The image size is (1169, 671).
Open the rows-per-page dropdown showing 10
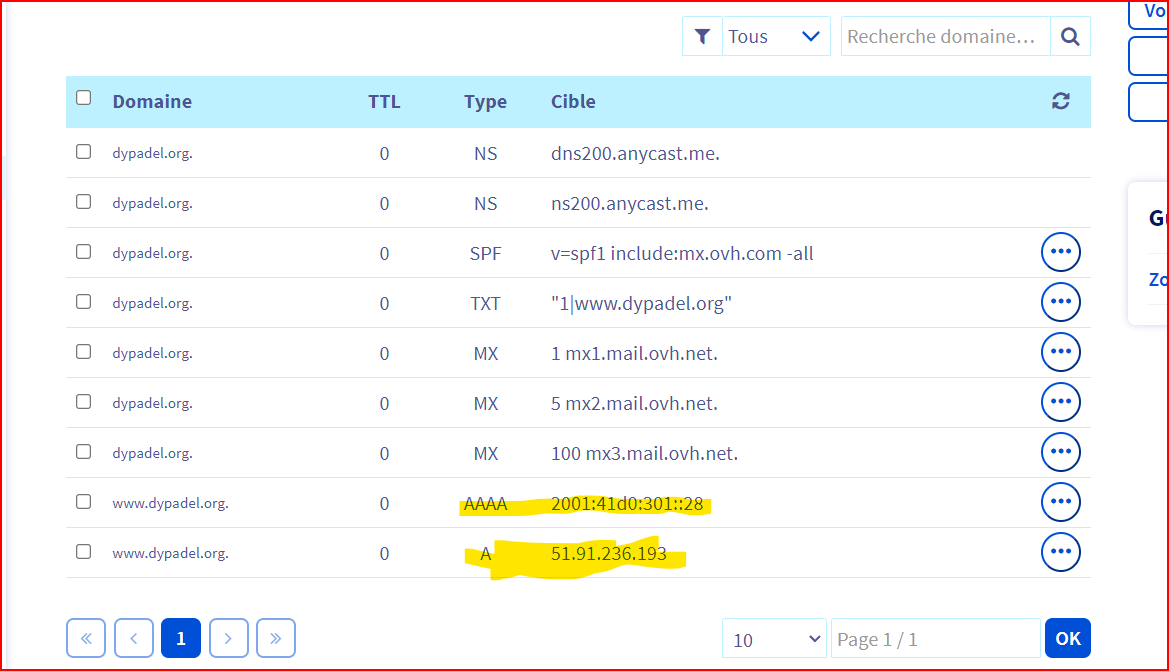774,639
